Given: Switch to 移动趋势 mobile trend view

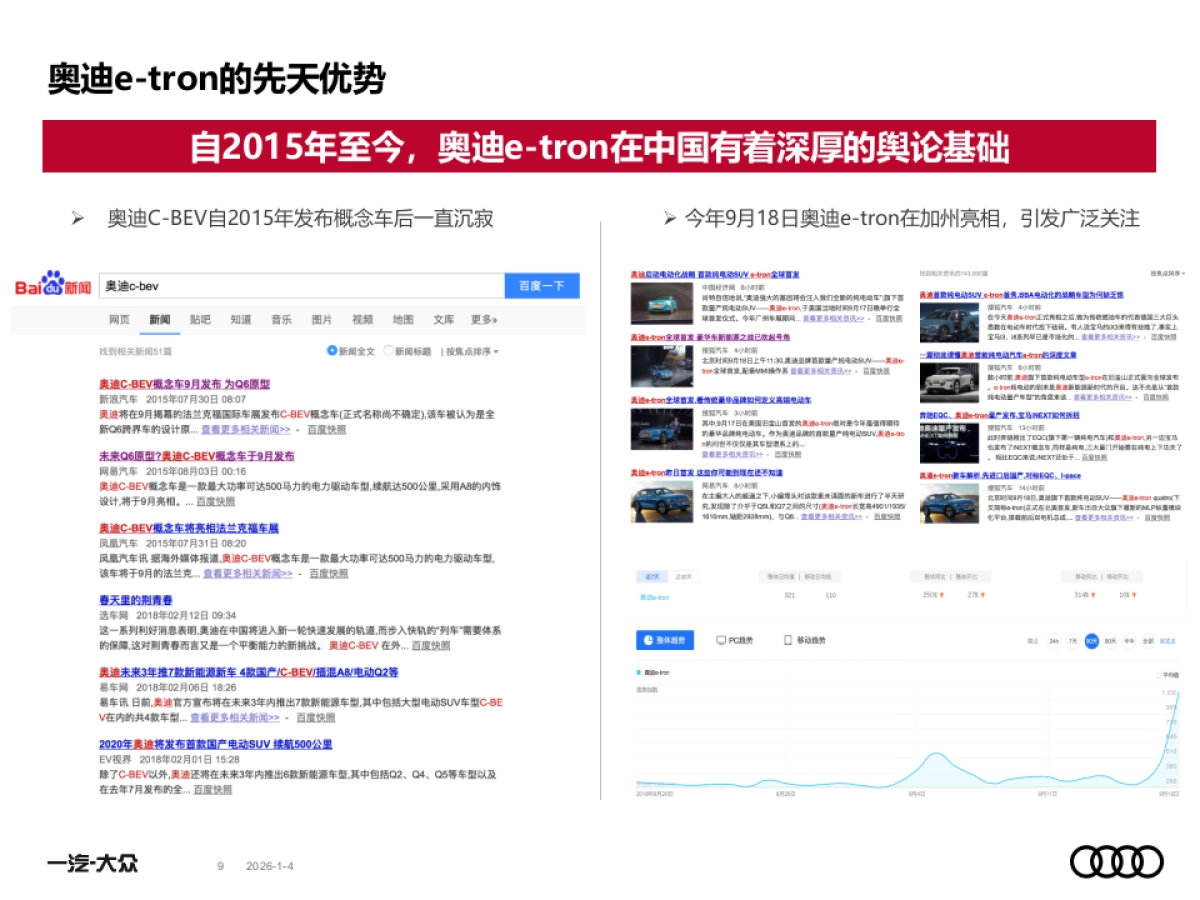Looking at the screenshot, I should (x=806, y=641).
